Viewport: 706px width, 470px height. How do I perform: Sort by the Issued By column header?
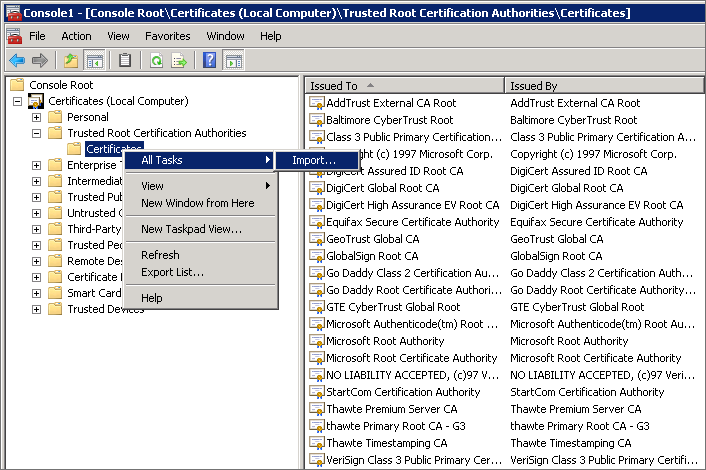pyautogui.click(x=604, y=86)
